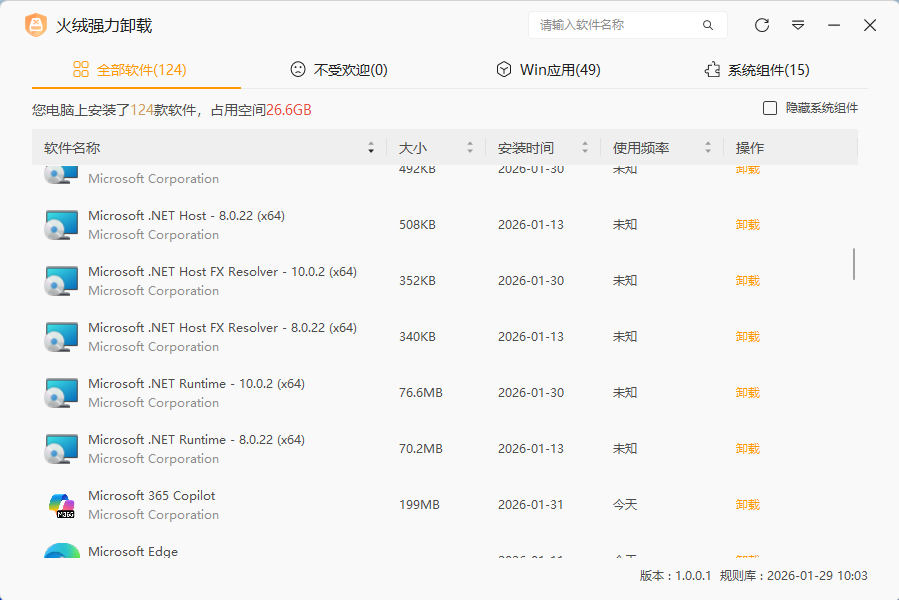
Task: Switch to the 不受欢迎(0) tab
Action: click(339, 70)
